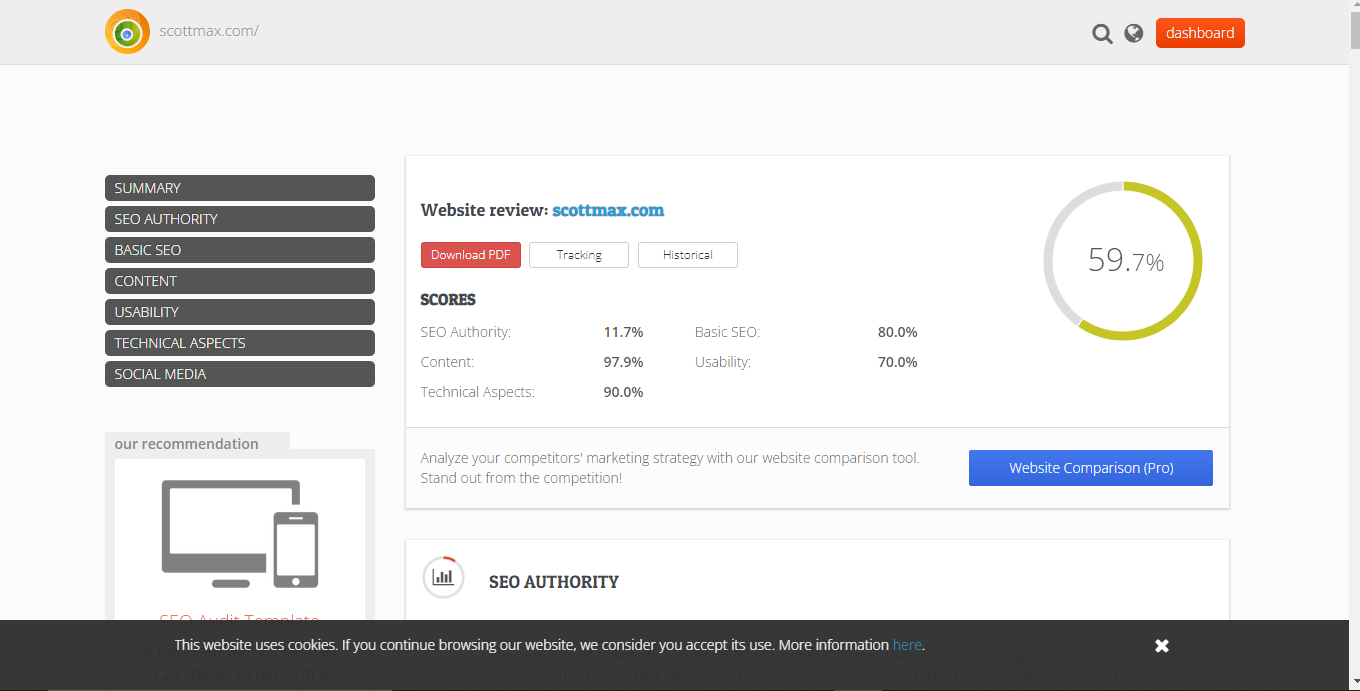
Task: Click the 'our recommendation' label
Action: point(187,444)
